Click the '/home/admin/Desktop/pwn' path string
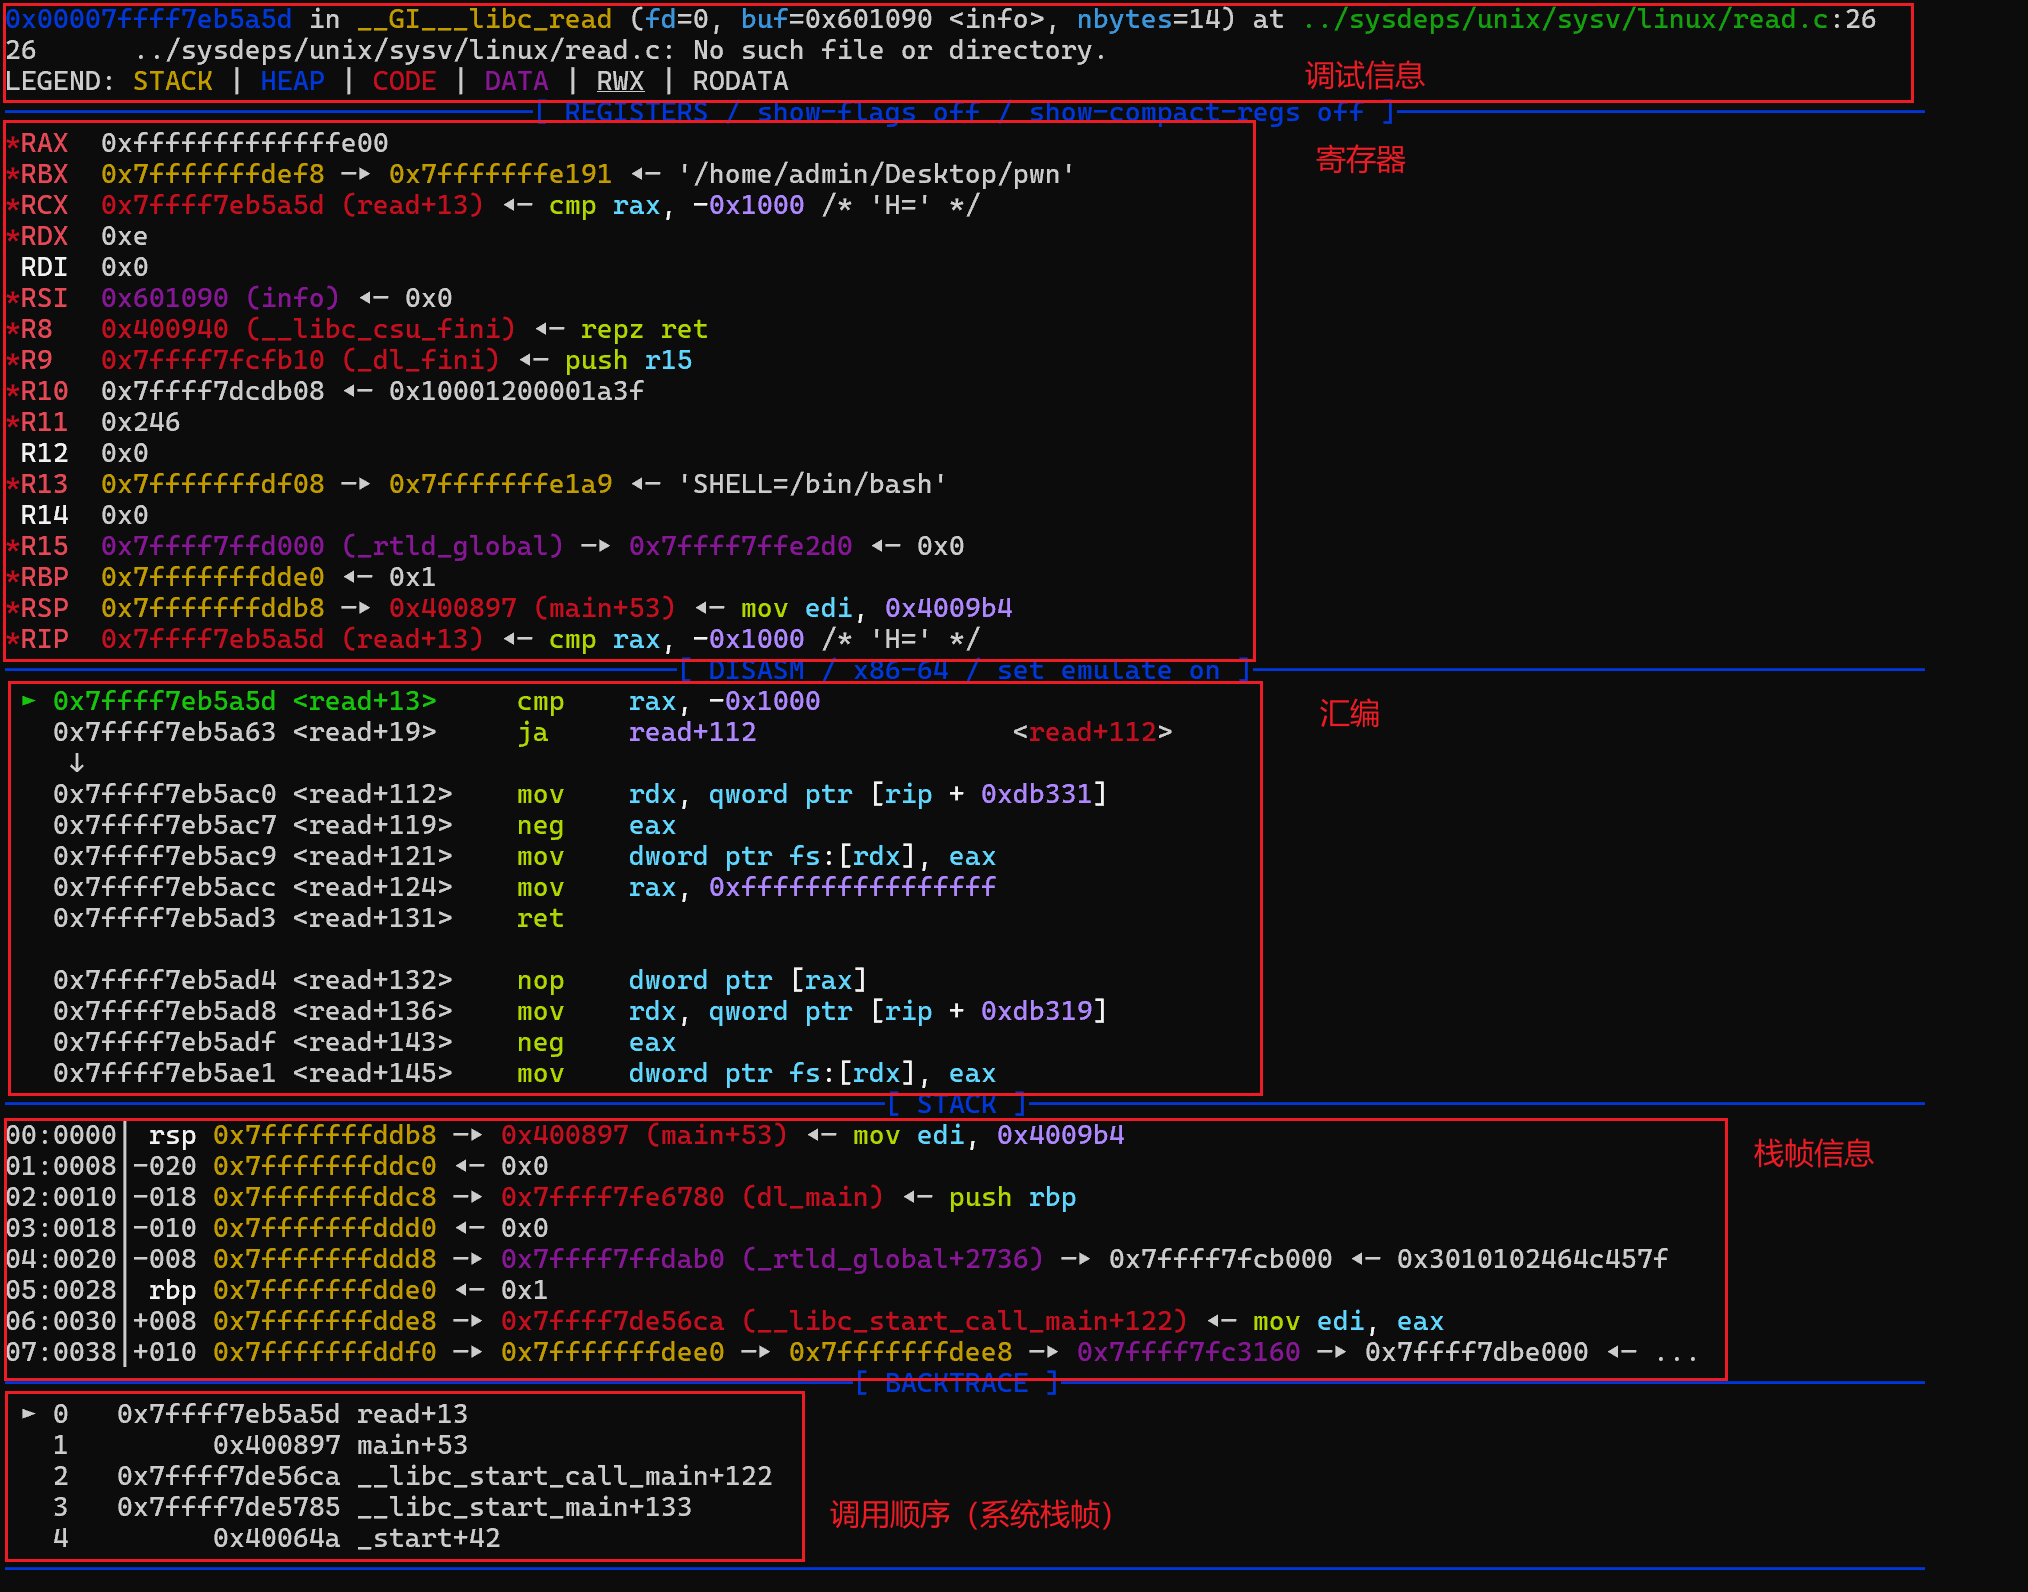Viewport: 2028px width, 1592px height. tap(876, 174)
